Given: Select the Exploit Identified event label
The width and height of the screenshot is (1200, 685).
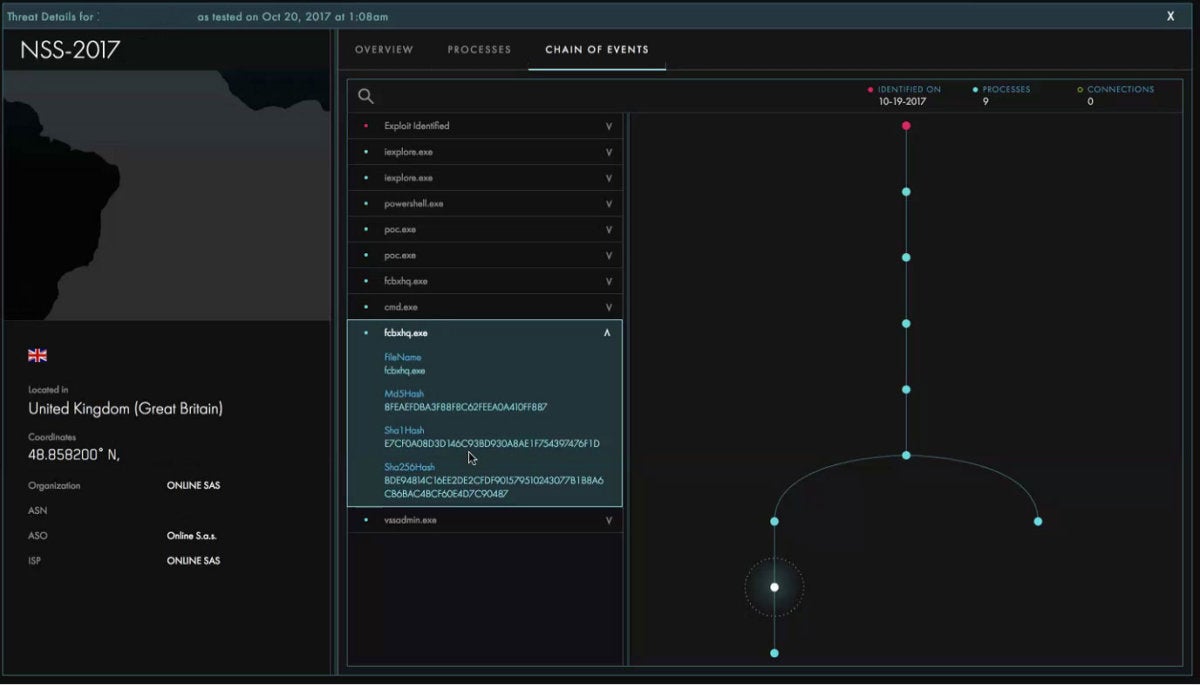Looking at the screenshot, I should point(417,126).
